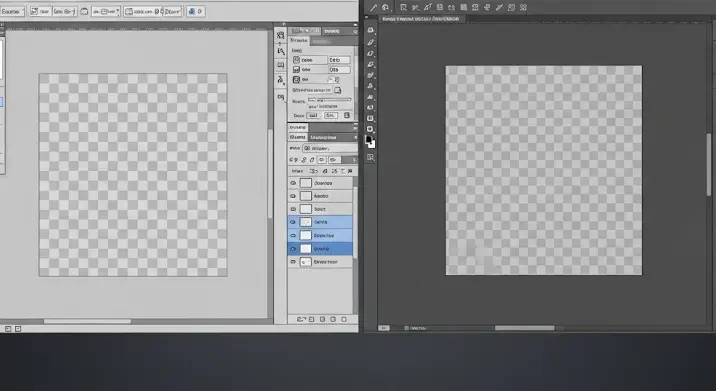Click the first diagonal pen icon in the dark window's top toolbar
Screen dimensions: 716x391
(373, 7)
